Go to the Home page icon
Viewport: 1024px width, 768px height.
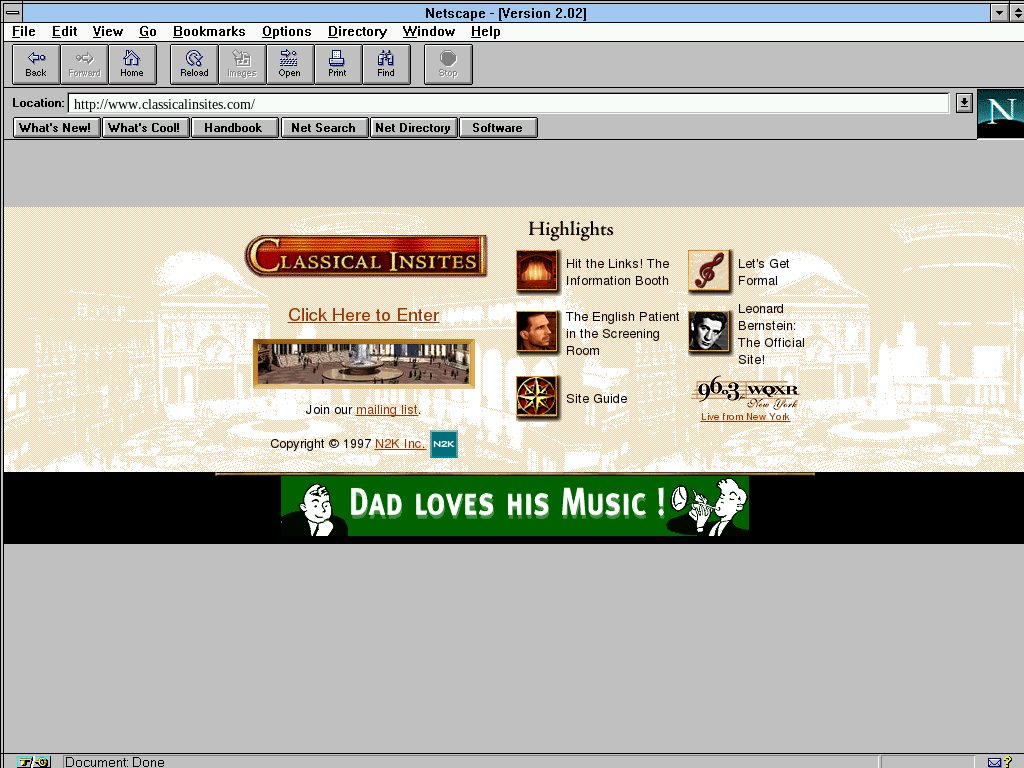tap(132, 64)
